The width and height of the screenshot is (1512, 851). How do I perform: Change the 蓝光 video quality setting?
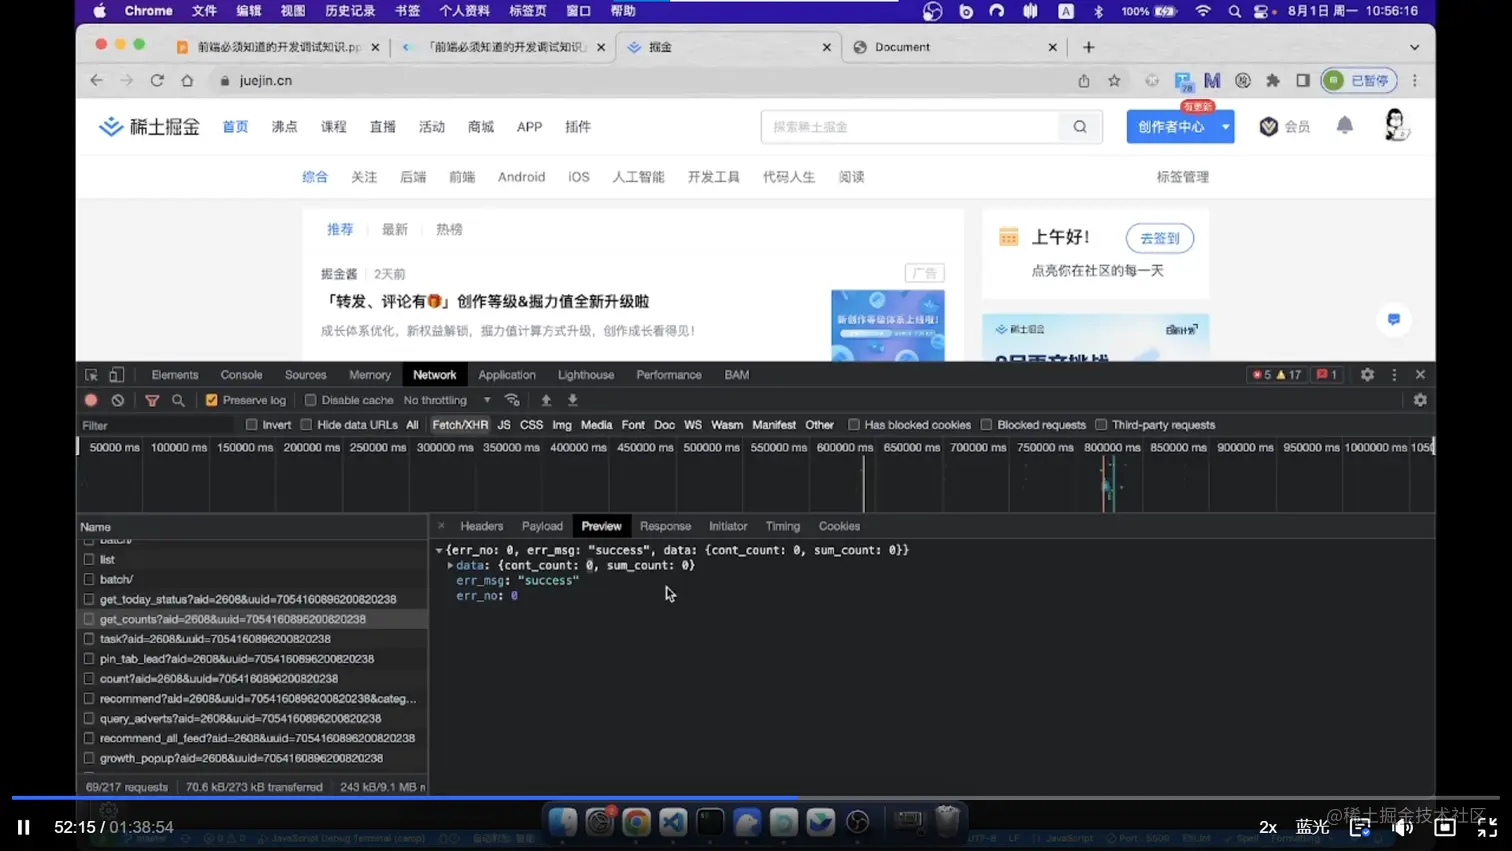click(1313, 827)
